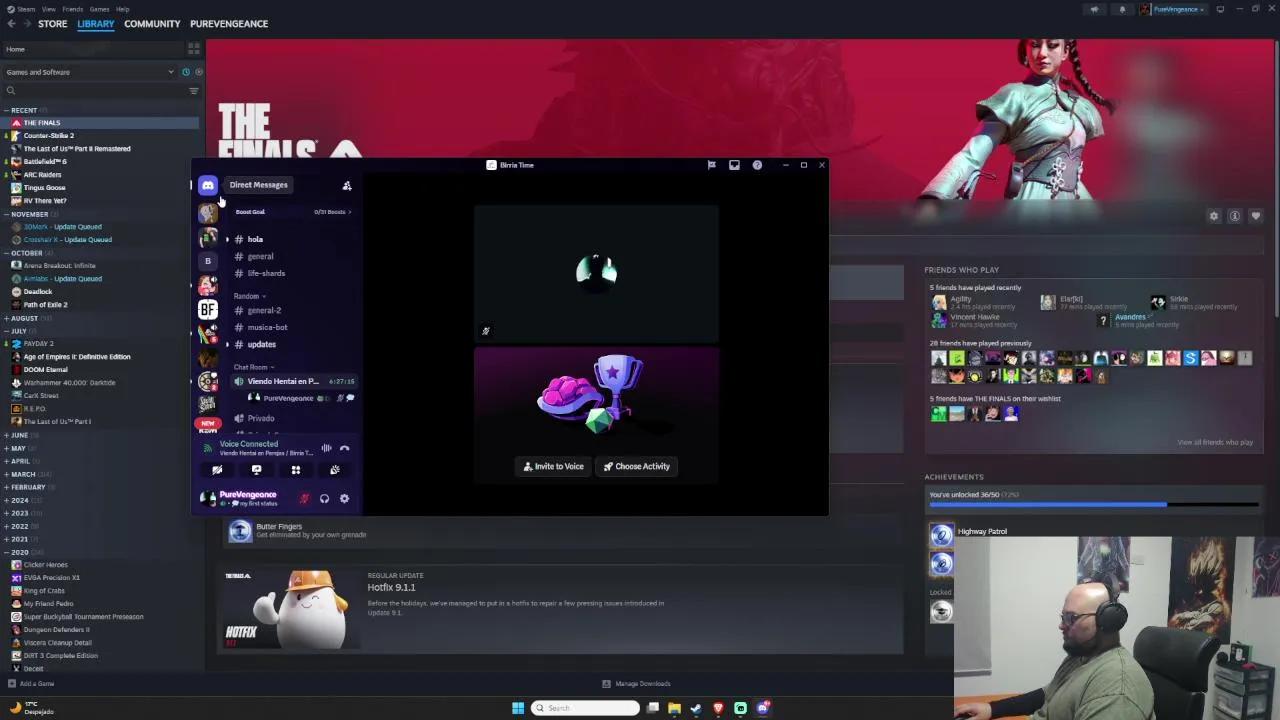
Task: Select ARC Raiders in Steam library
Action: pyautogui.click(x=42, y=175)
